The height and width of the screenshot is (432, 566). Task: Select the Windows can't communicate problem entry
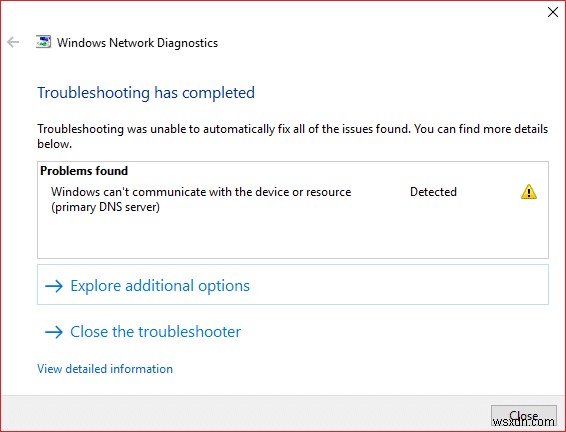[x=201, y=199]
